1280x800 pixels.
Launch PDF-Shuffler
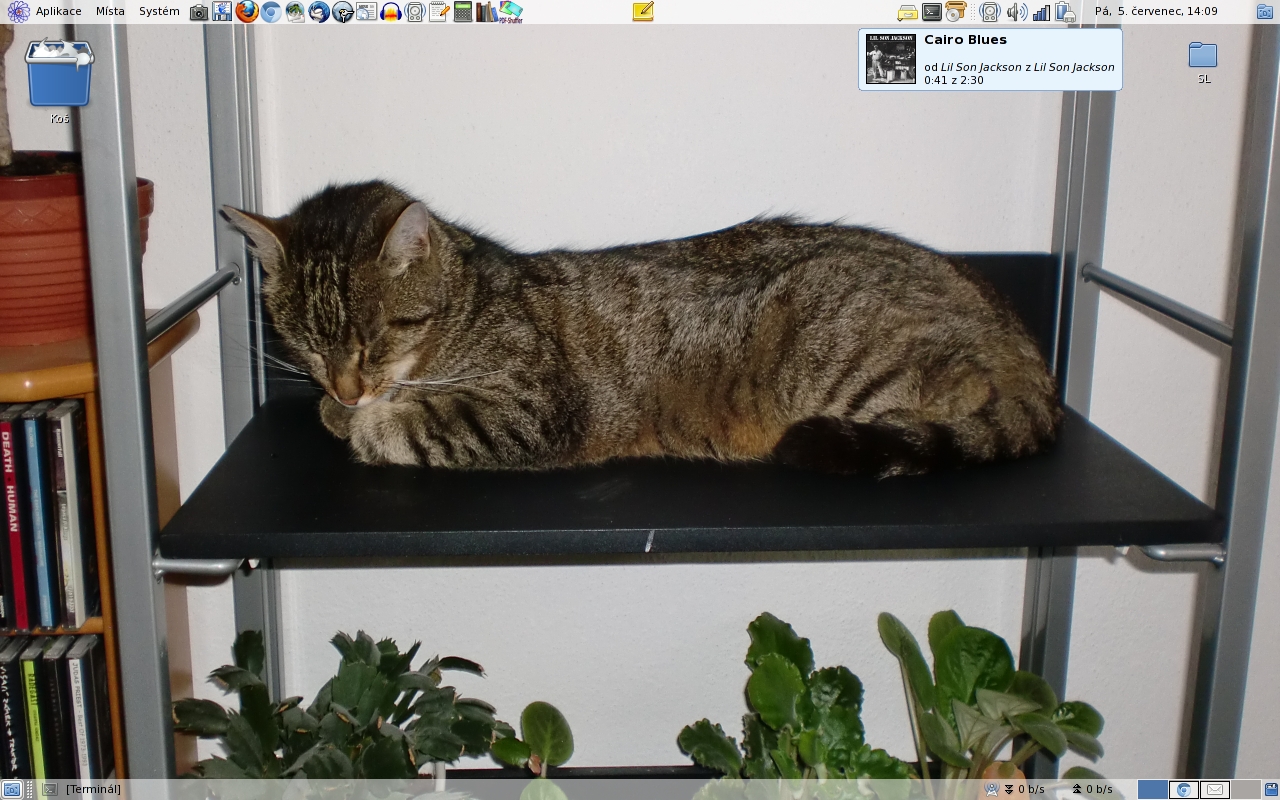[x=511, y=12]
